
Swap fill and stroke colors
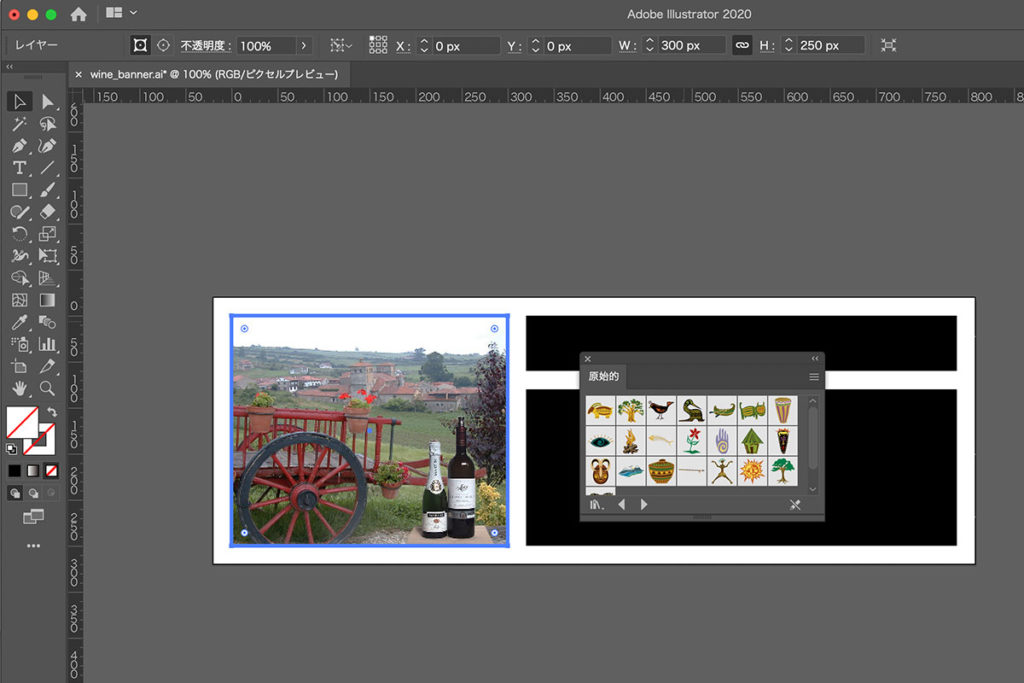coord(52,412)
